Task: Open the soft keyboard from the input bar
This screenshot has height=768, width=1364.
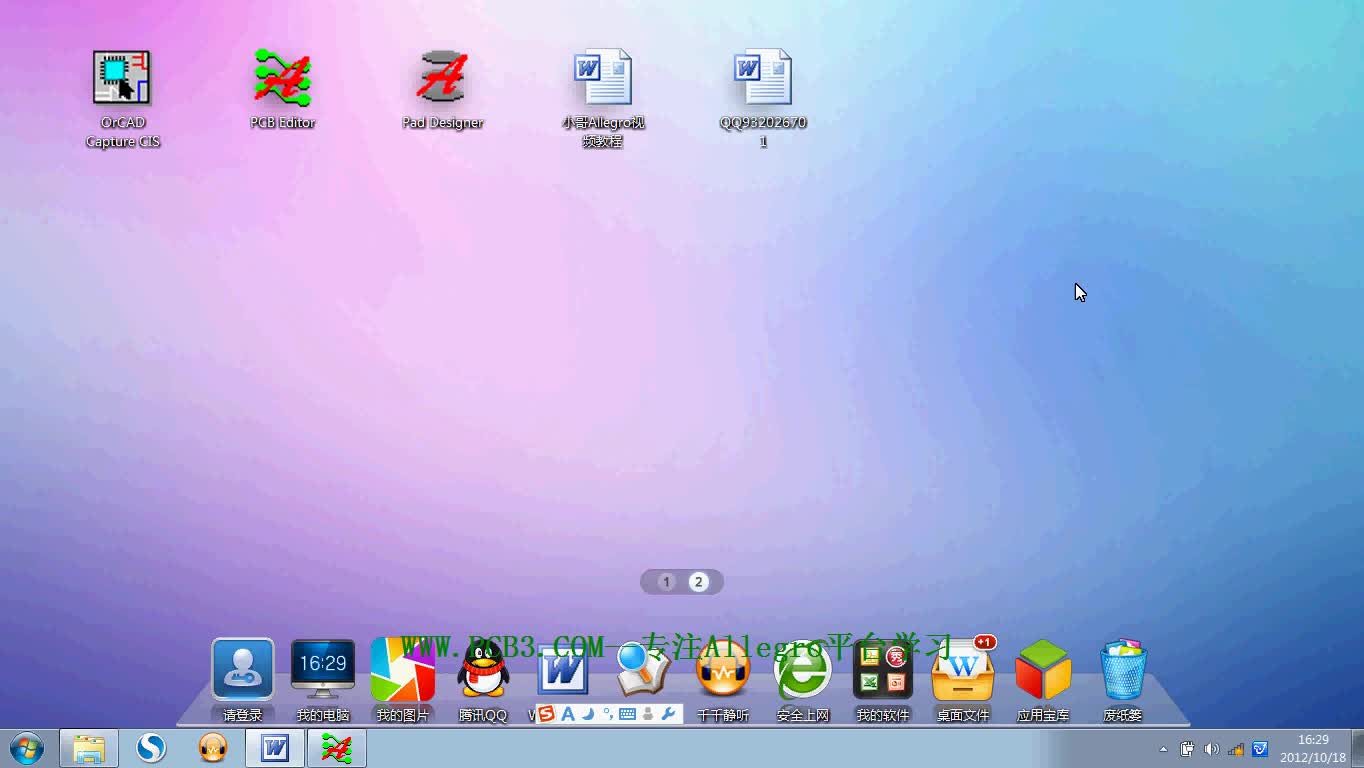Action: 628,714
